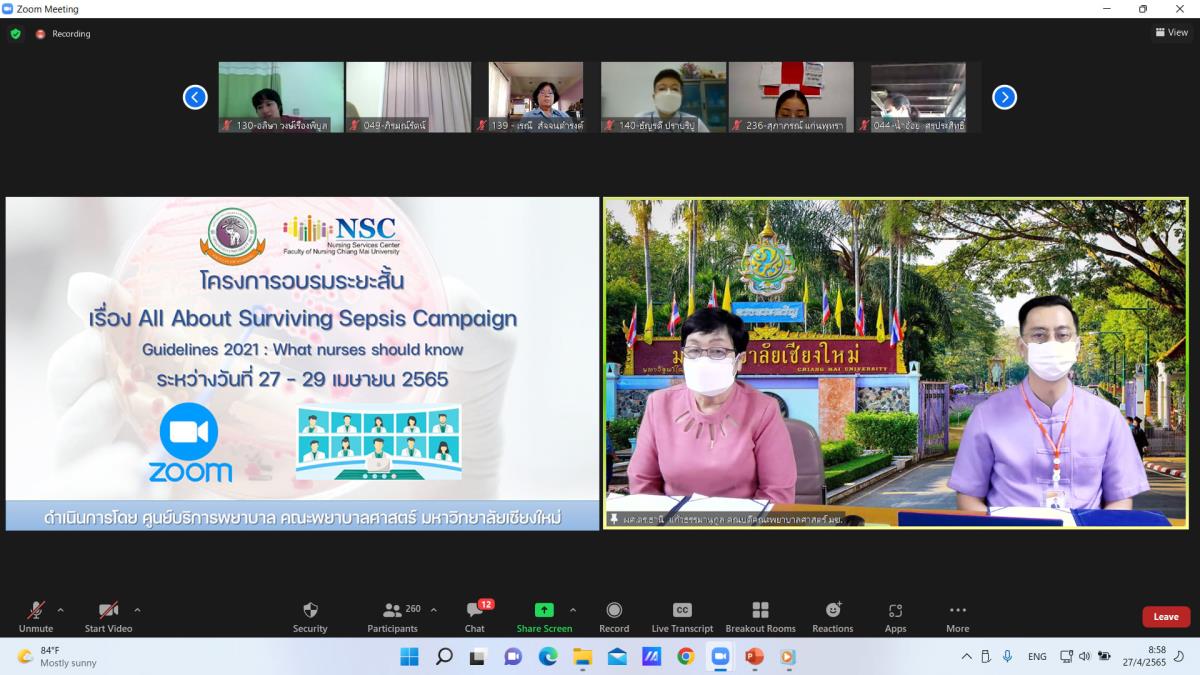
Task: Select participant 049 video thumbnail
Action: (x=408, y=97)
